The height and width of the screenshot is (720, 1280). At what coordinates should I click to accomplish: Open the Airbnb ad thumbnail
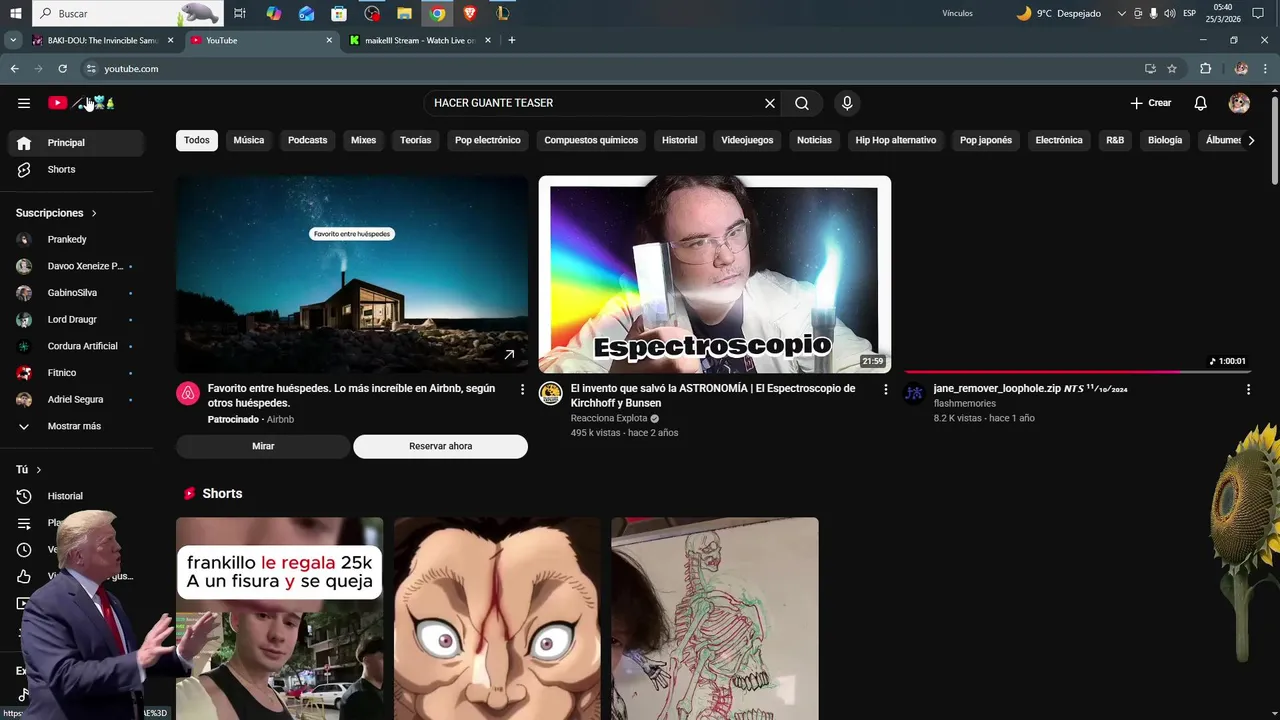352,275
